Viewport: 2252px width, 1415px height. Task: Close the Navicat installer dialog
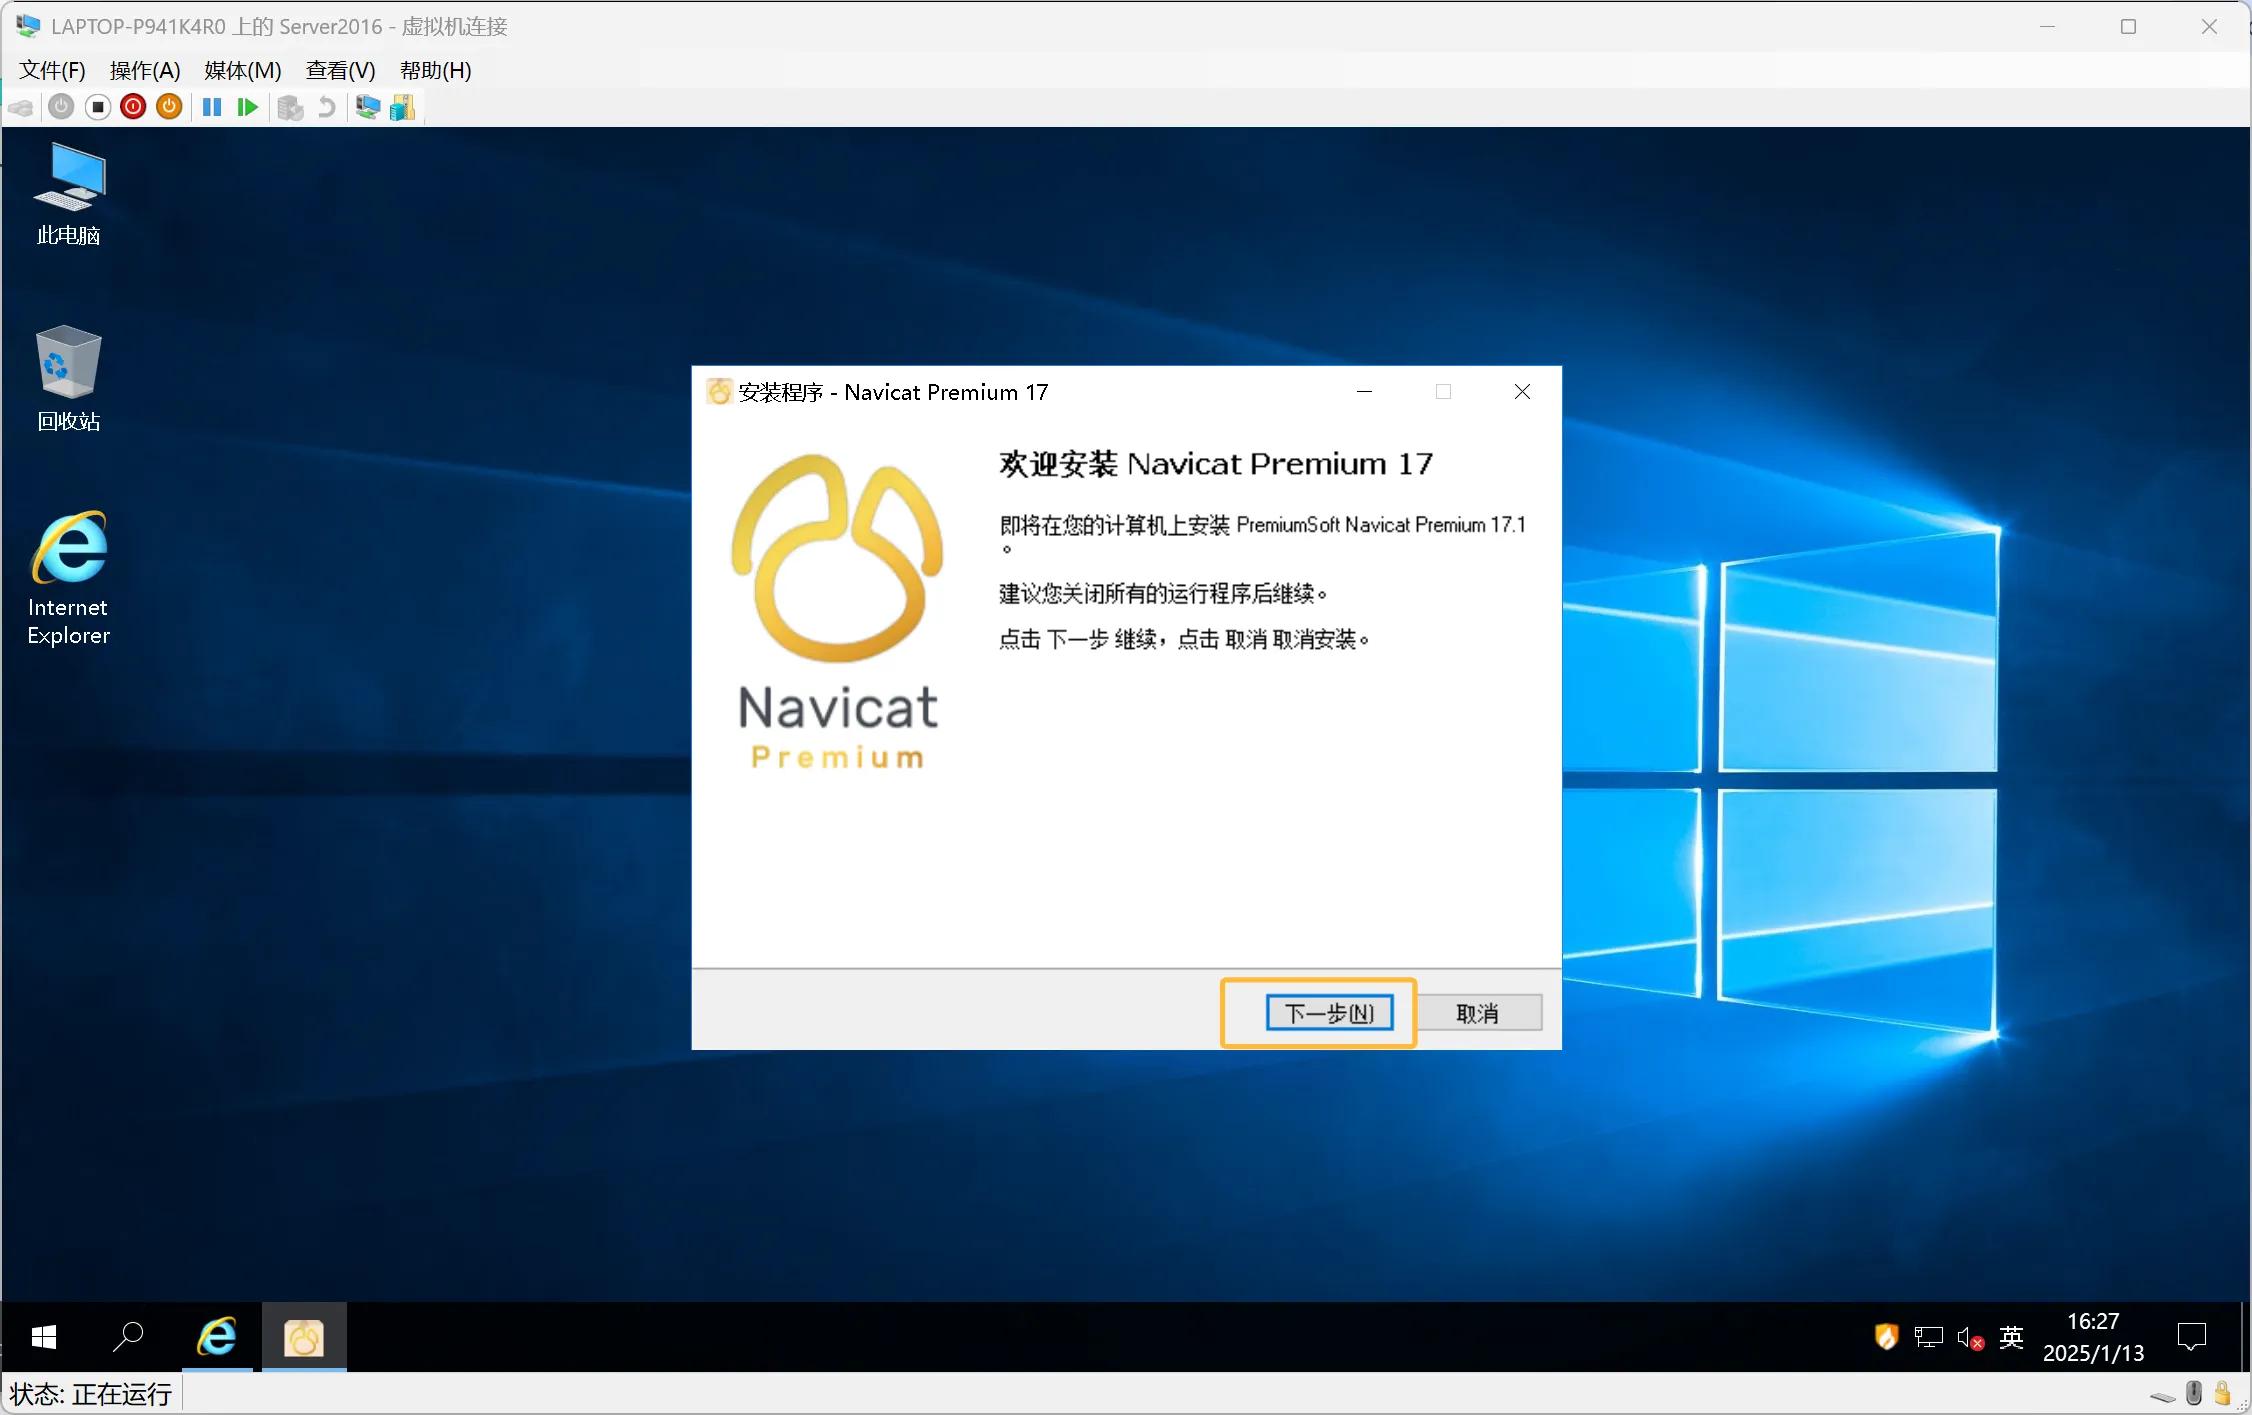1522,392
